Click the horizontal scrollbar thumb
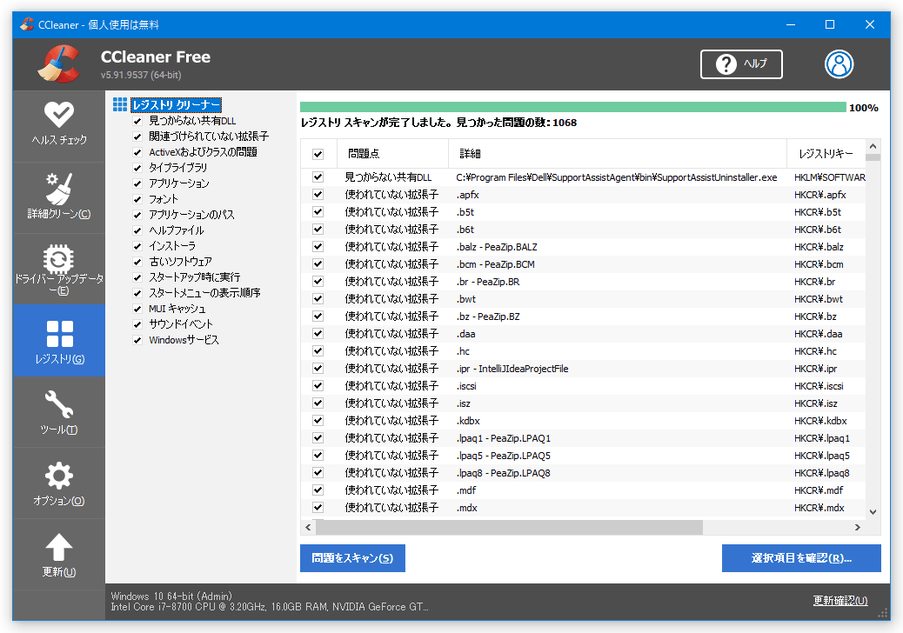Image resolution: width=903 pixels, height=633 pixels. (509, 527)
